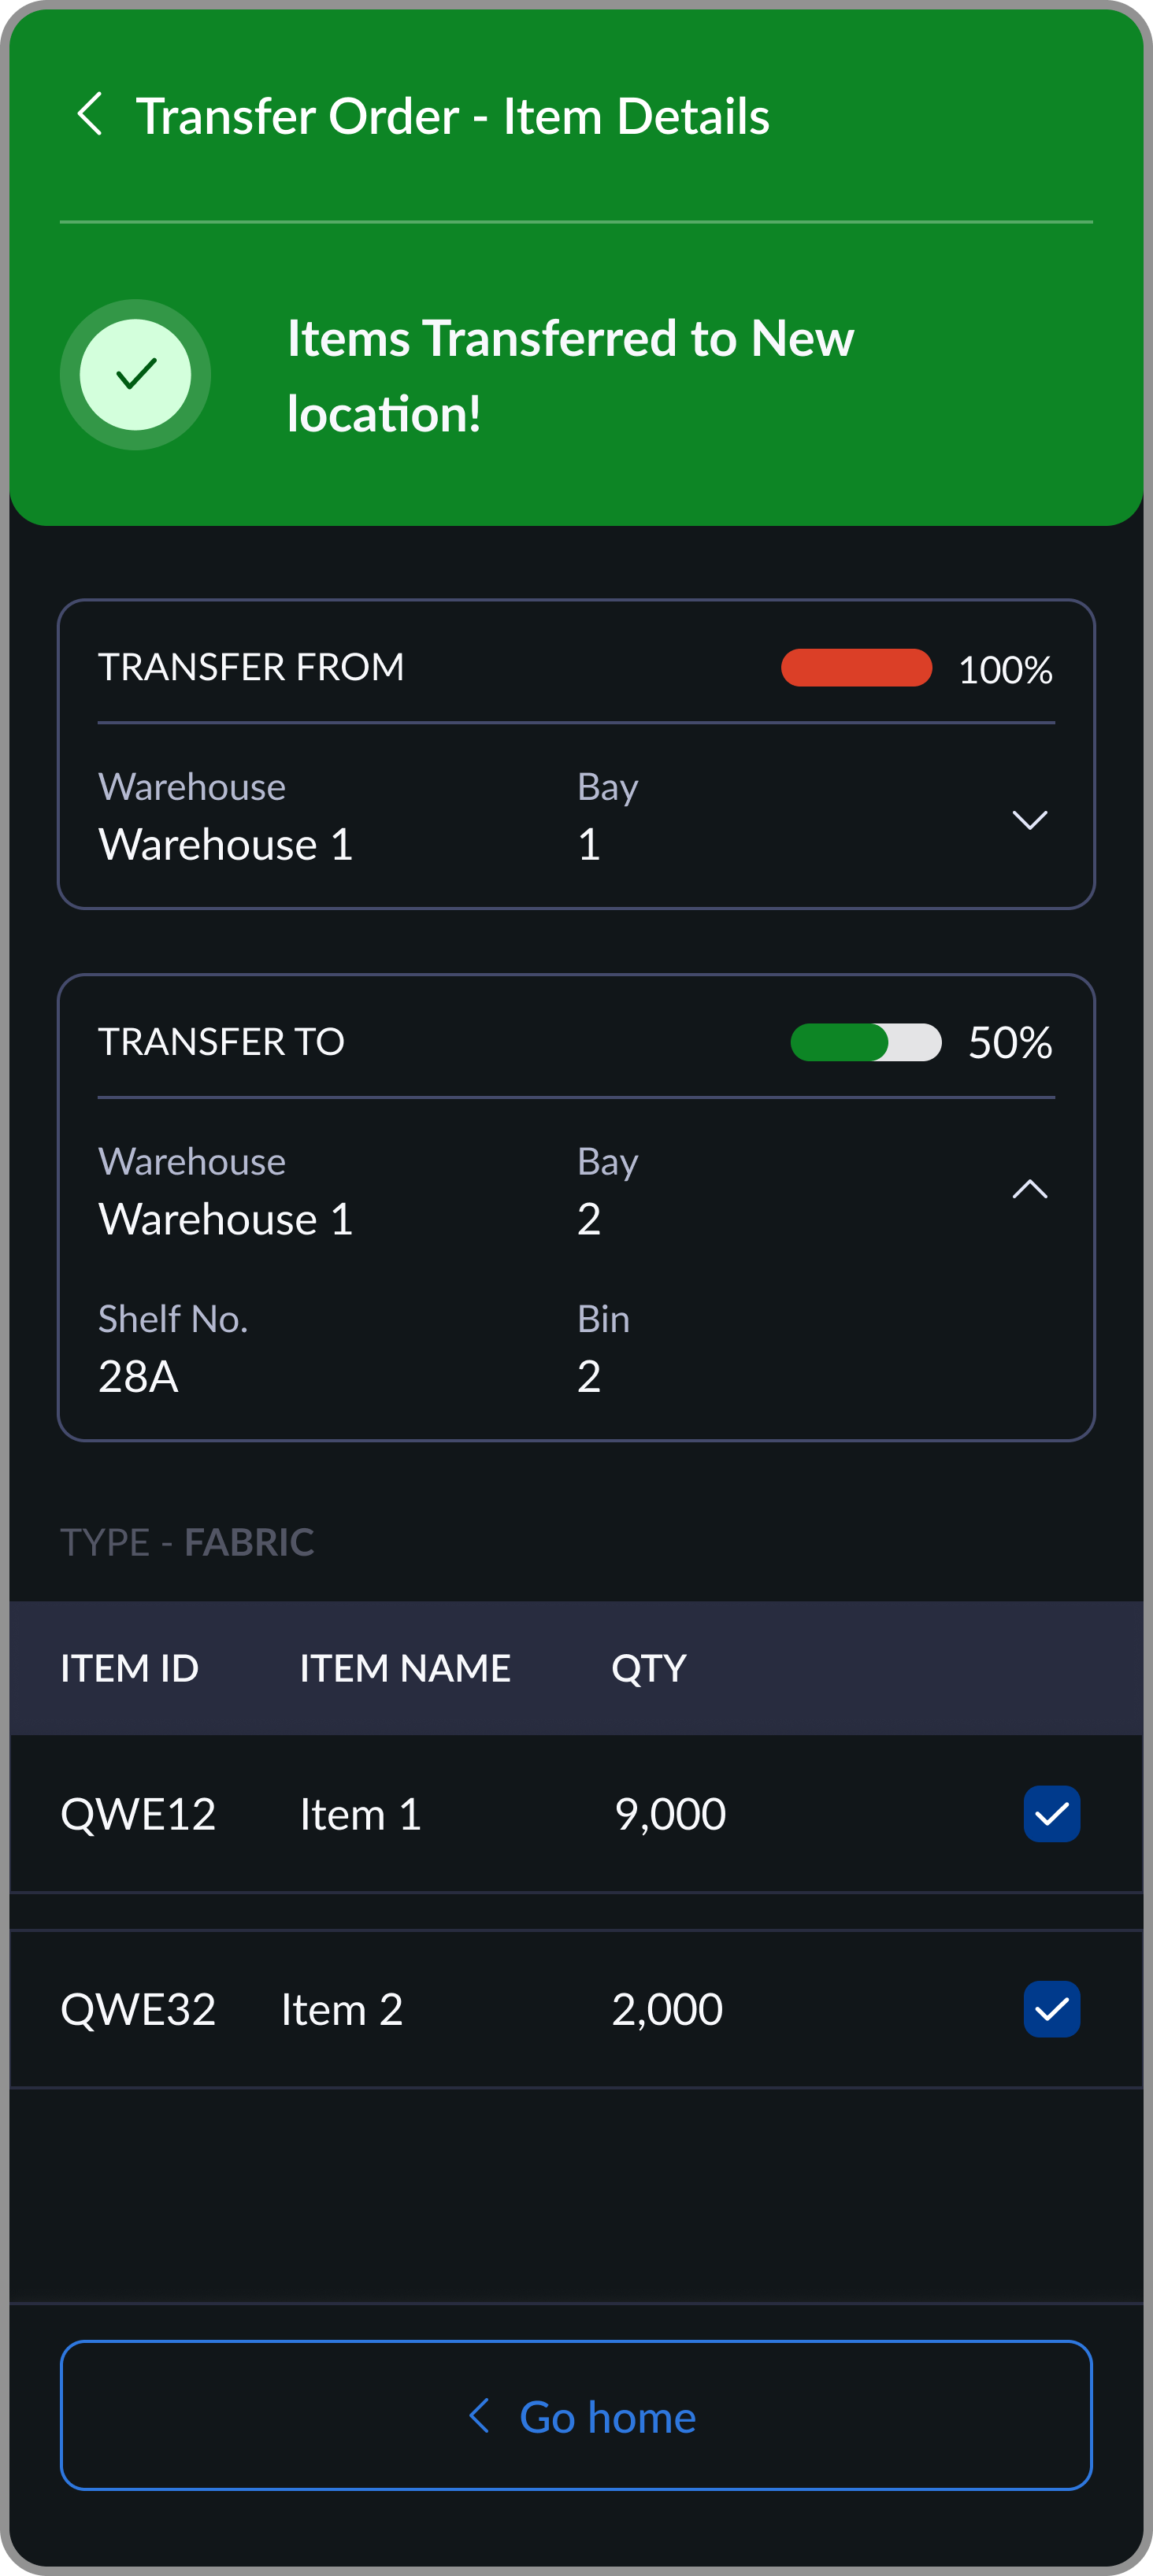Viewport: 1153px width, 2576px height.
Task: Select the QTY column header
Action: pyautogui.click(x=648, y=1668)
